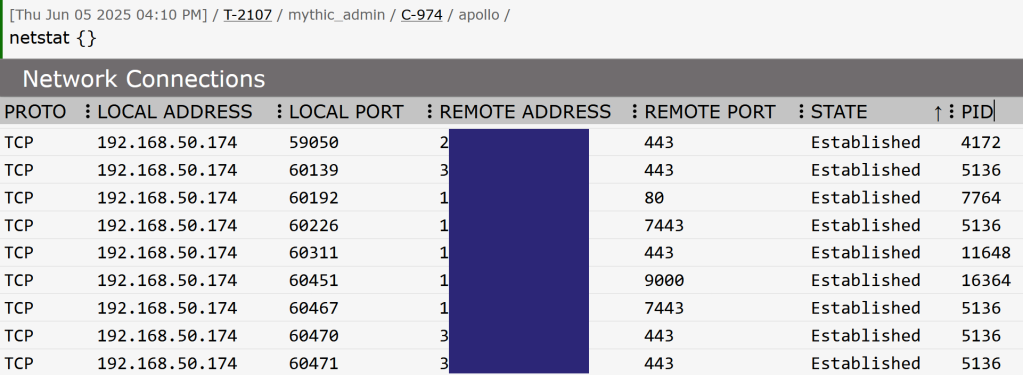Open the LOCAL ADDRESS column options menu
The height and width of the screenshot is (375, 1023).
pyautogui.click(x=279, y=112)
